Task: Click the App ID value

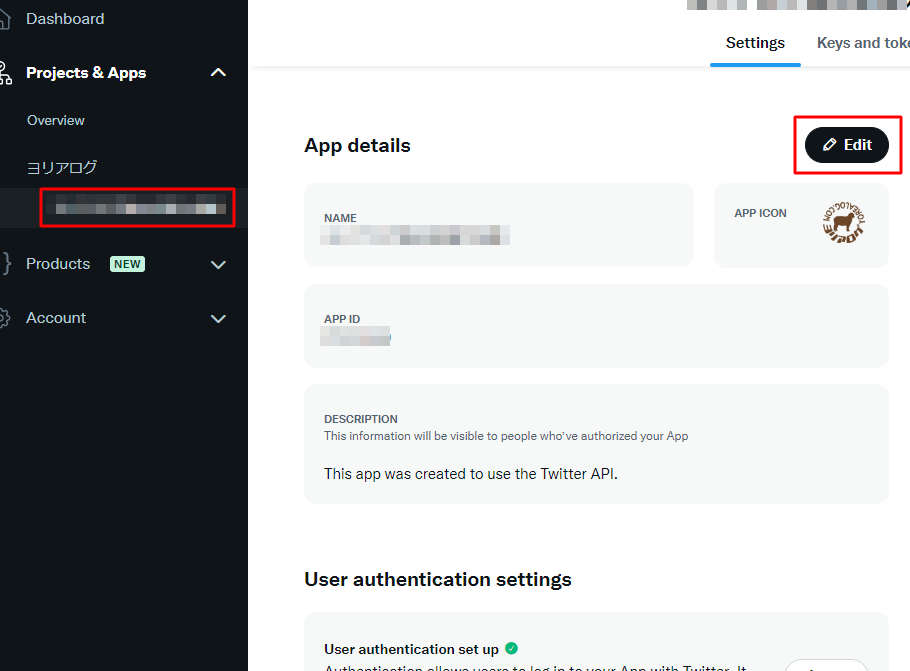Action: pyautogui.click(x=355, y=338)
